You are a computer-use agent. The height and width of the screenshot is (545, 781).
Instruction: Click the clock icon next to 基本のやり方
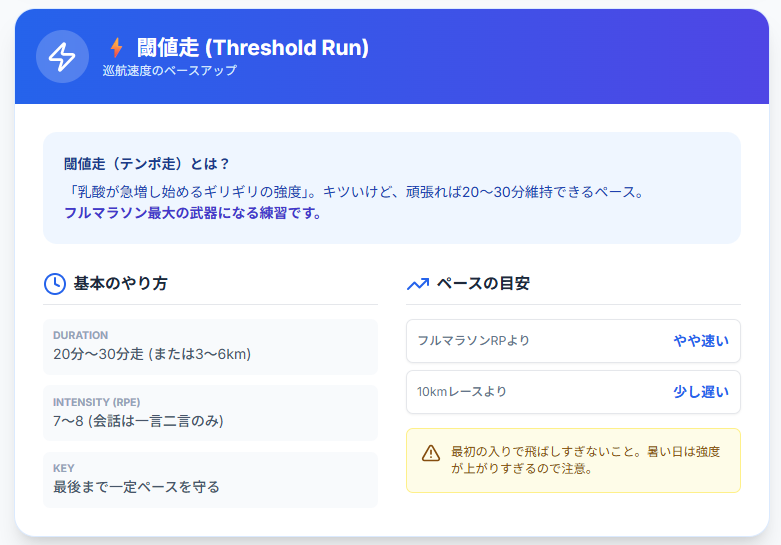[x=54, y=284]
